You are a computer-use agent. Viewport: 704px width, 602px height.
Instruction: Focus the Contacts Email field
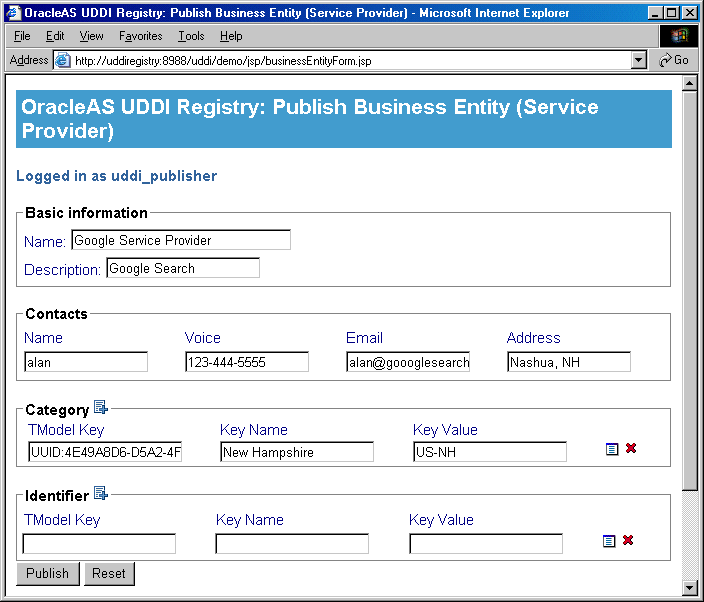(x=408, y=362)
